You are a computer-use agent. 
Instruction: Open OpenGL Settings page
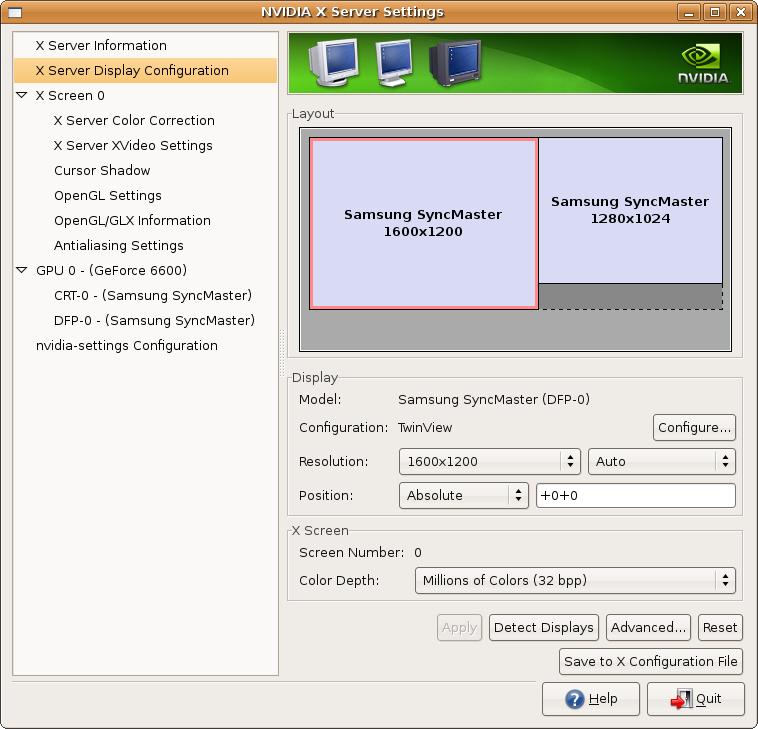pyautogui.click(x=107, y=196)
